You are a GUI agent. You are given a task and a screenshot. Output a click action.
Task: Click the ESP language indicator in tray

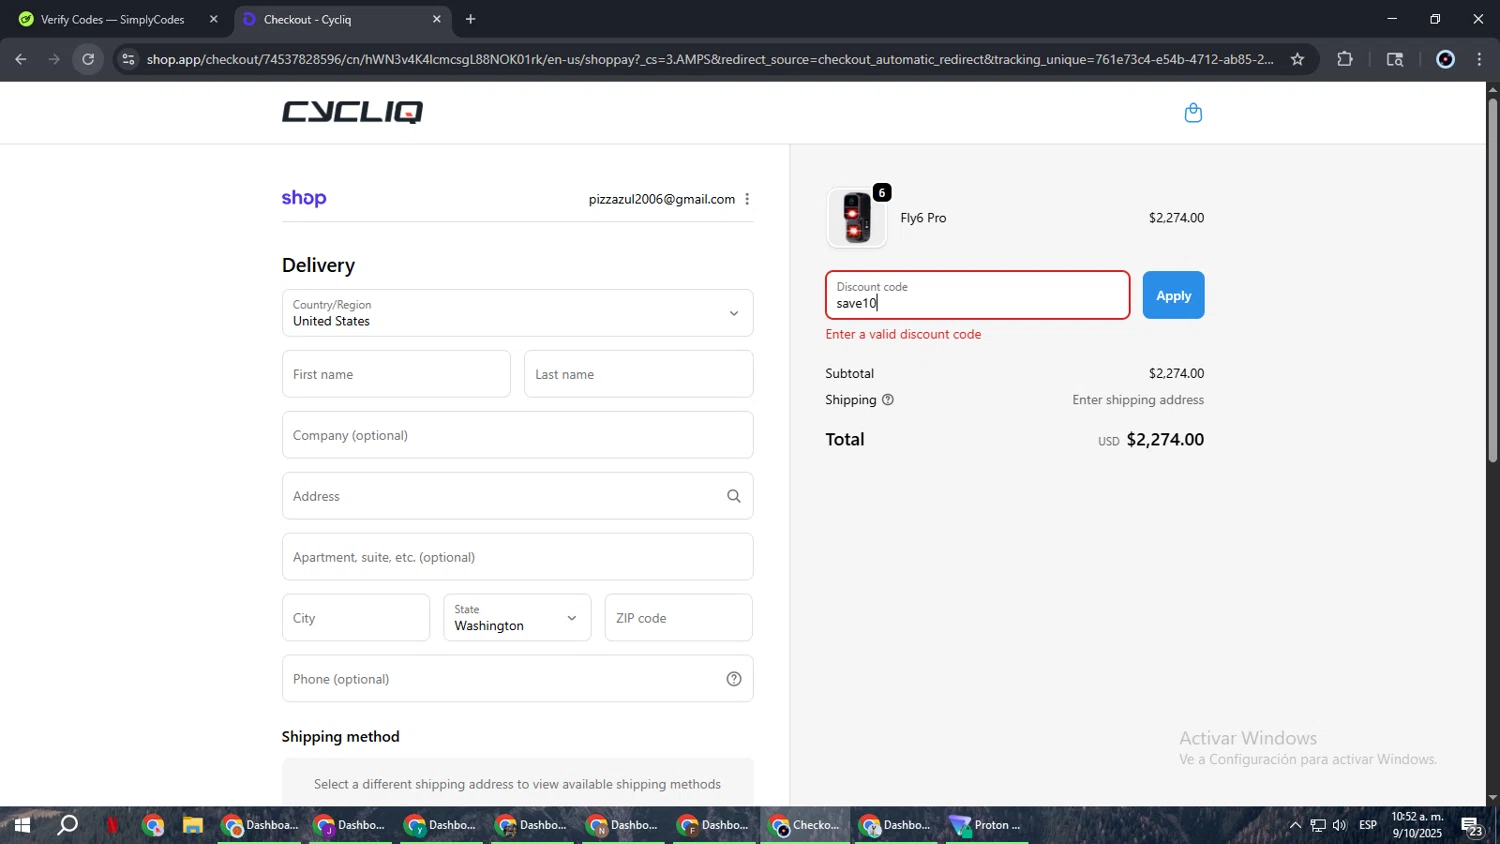tap(1368, 825)
